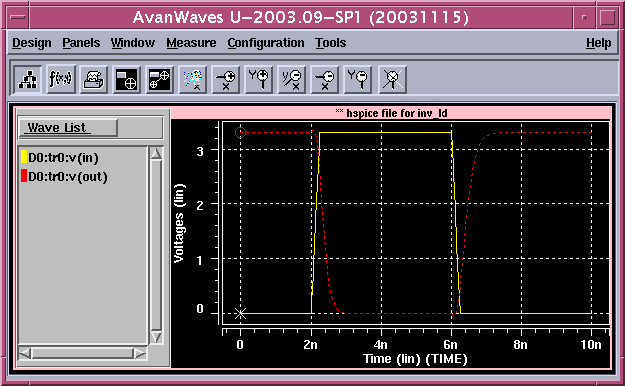Click the print waveform icon

click(94, 79)
